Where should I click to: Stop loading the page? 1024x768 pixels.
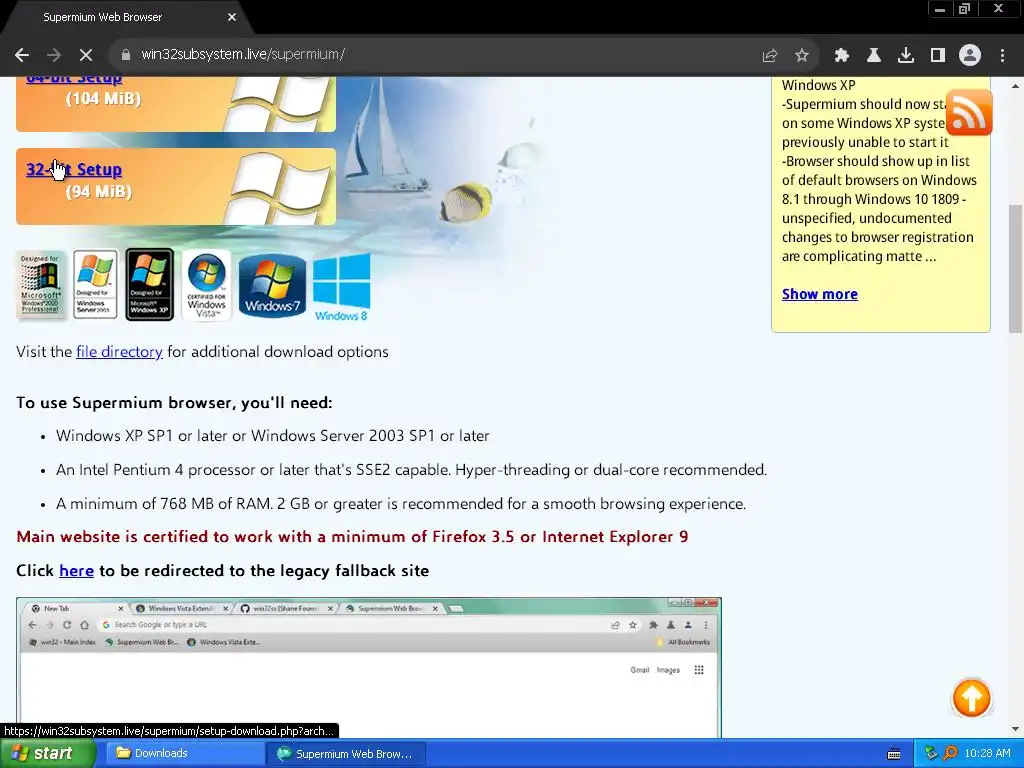[x=86, y=55]
